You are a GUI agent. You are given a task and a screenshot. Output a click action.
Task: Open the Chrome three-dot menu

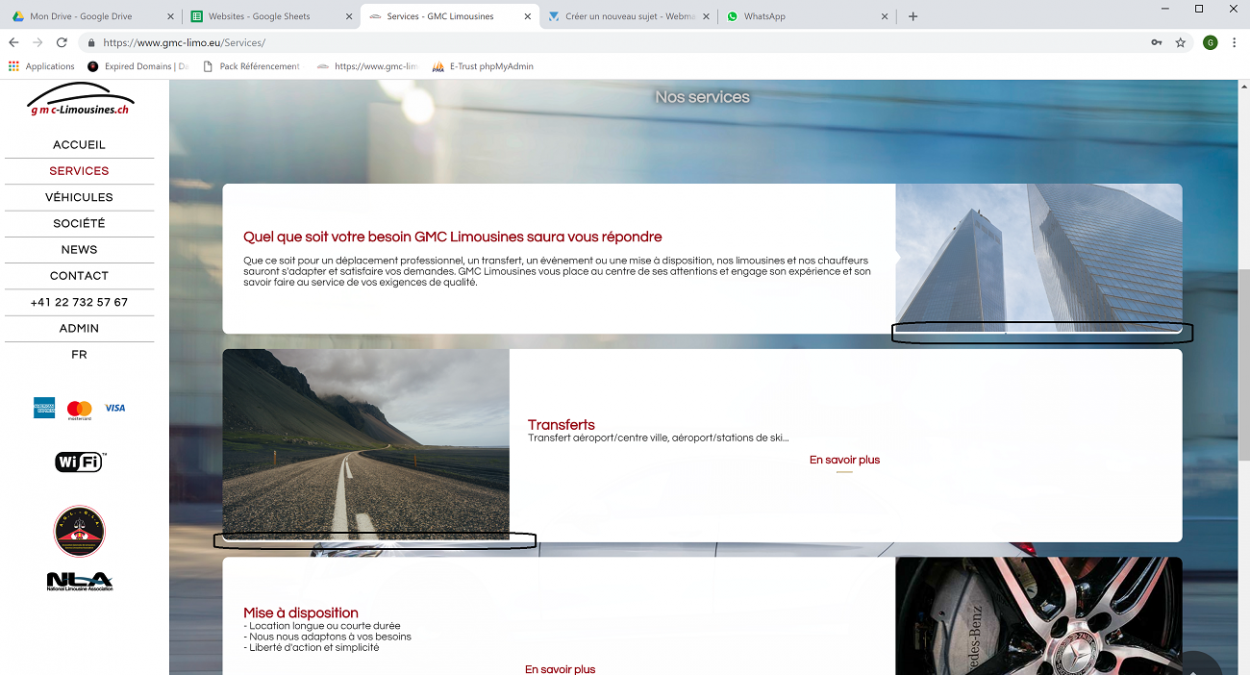point(1235,43)
